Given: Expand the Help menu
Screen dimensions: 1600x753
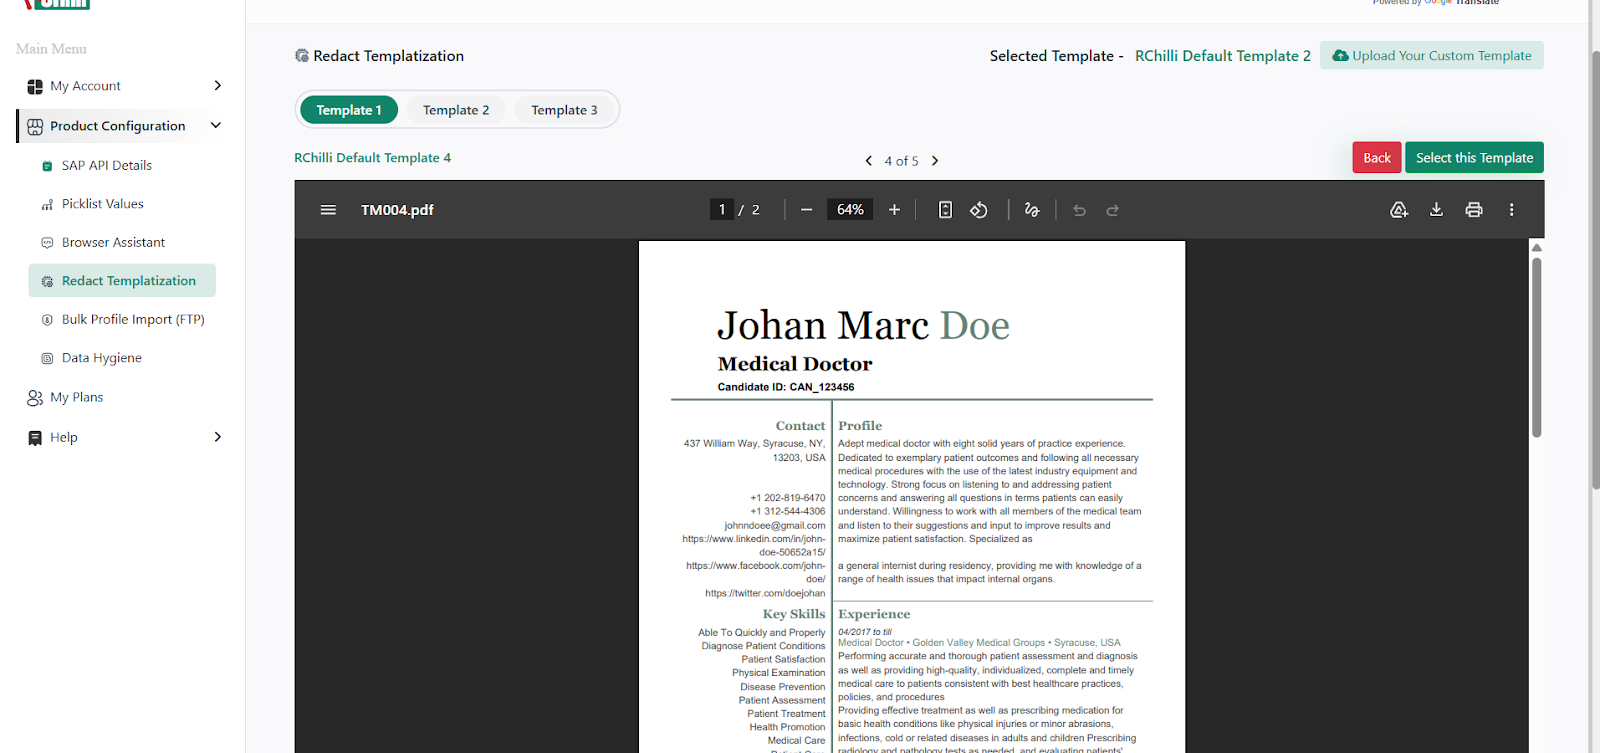Looking at the screenshot, I should coord(218,437).
